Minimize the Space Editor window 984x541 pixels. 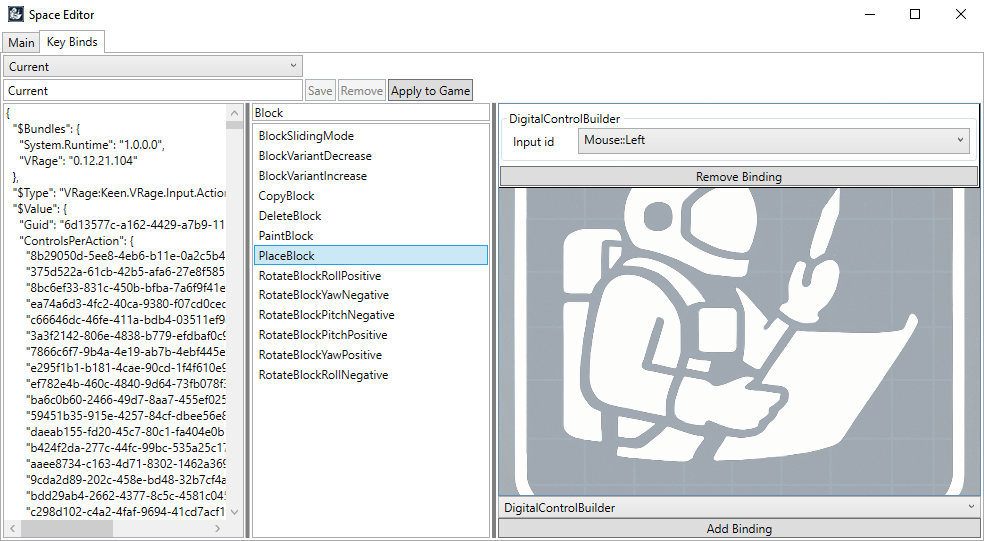point(870,14)
